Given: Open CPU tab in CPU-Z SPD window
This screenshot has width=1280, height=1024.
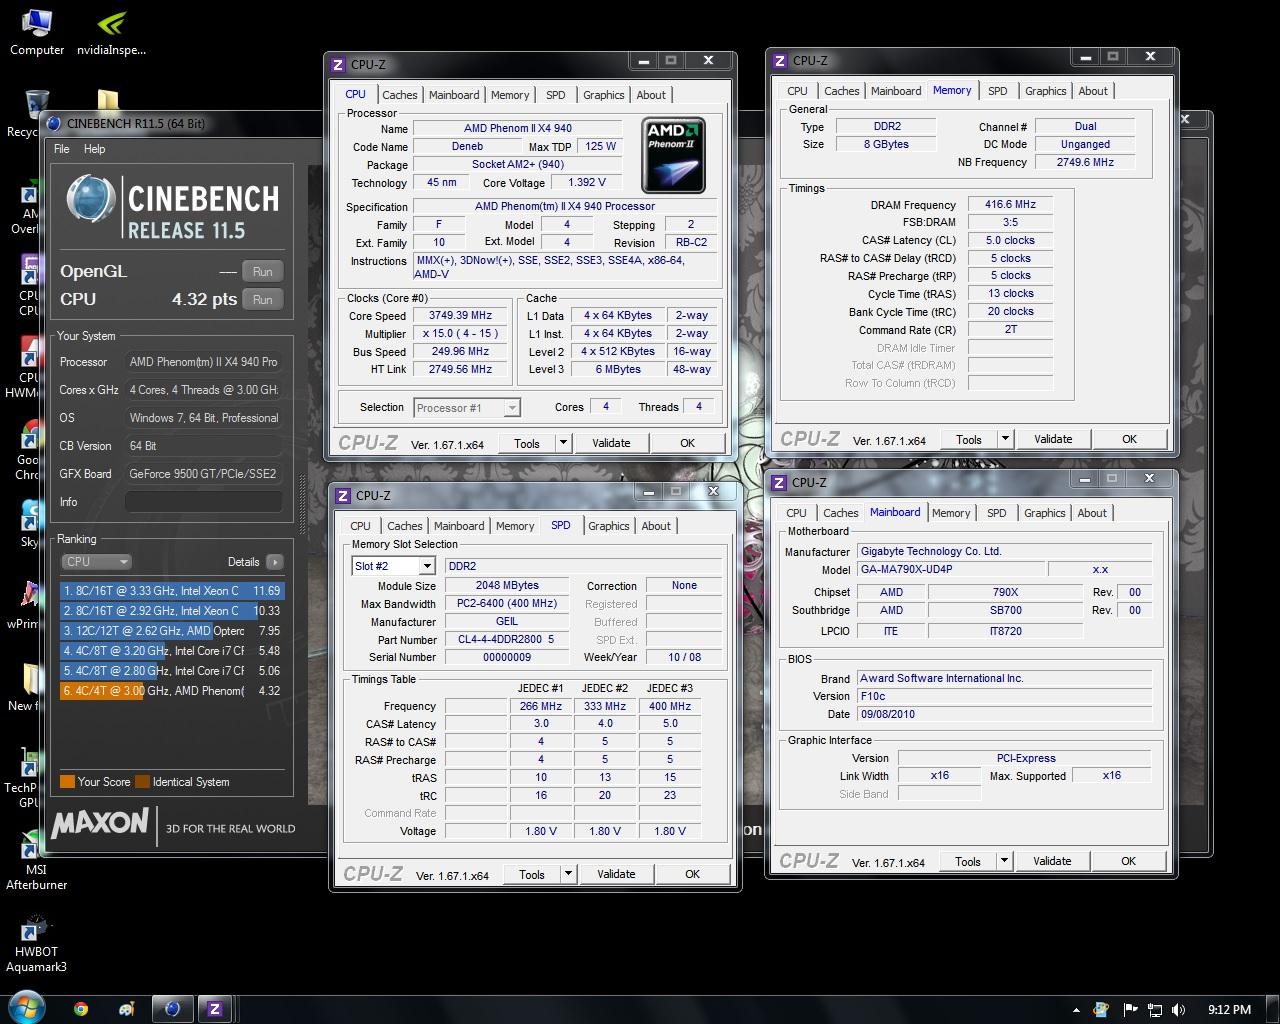Looking at the screenshot, I should [x=360, y=526].
